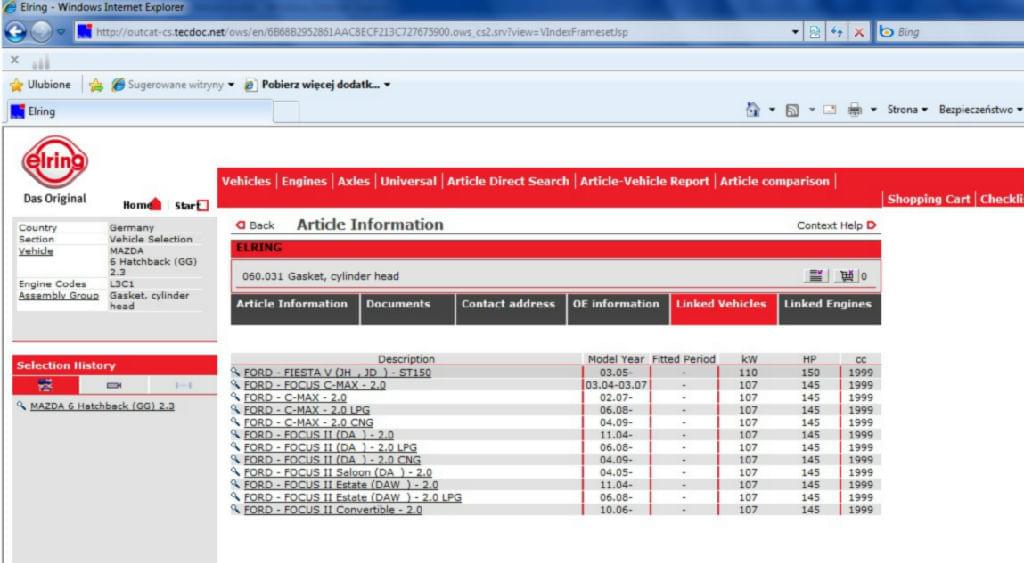Click the add to cart icon for gasket
Viewport: 1024px width, 563px height.
846,276
